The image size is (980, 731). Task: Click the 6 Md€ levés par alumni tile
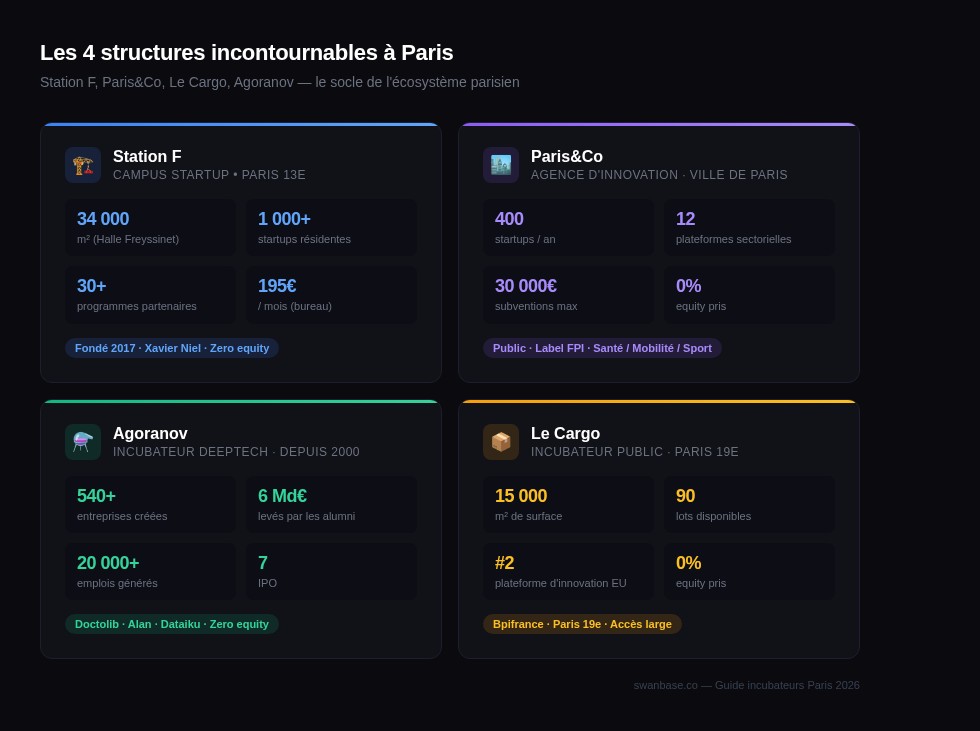click(x=331, y=504)
